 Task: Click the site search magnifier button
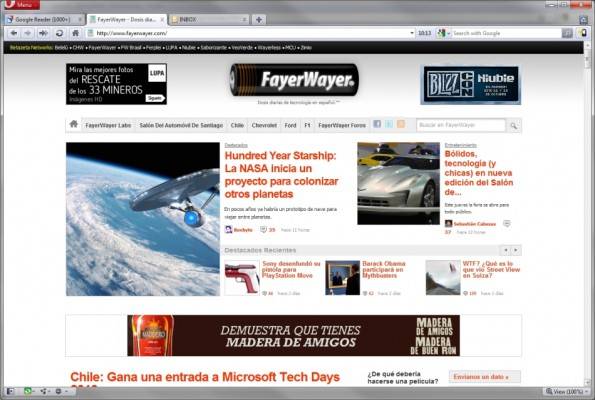point(513,126)
